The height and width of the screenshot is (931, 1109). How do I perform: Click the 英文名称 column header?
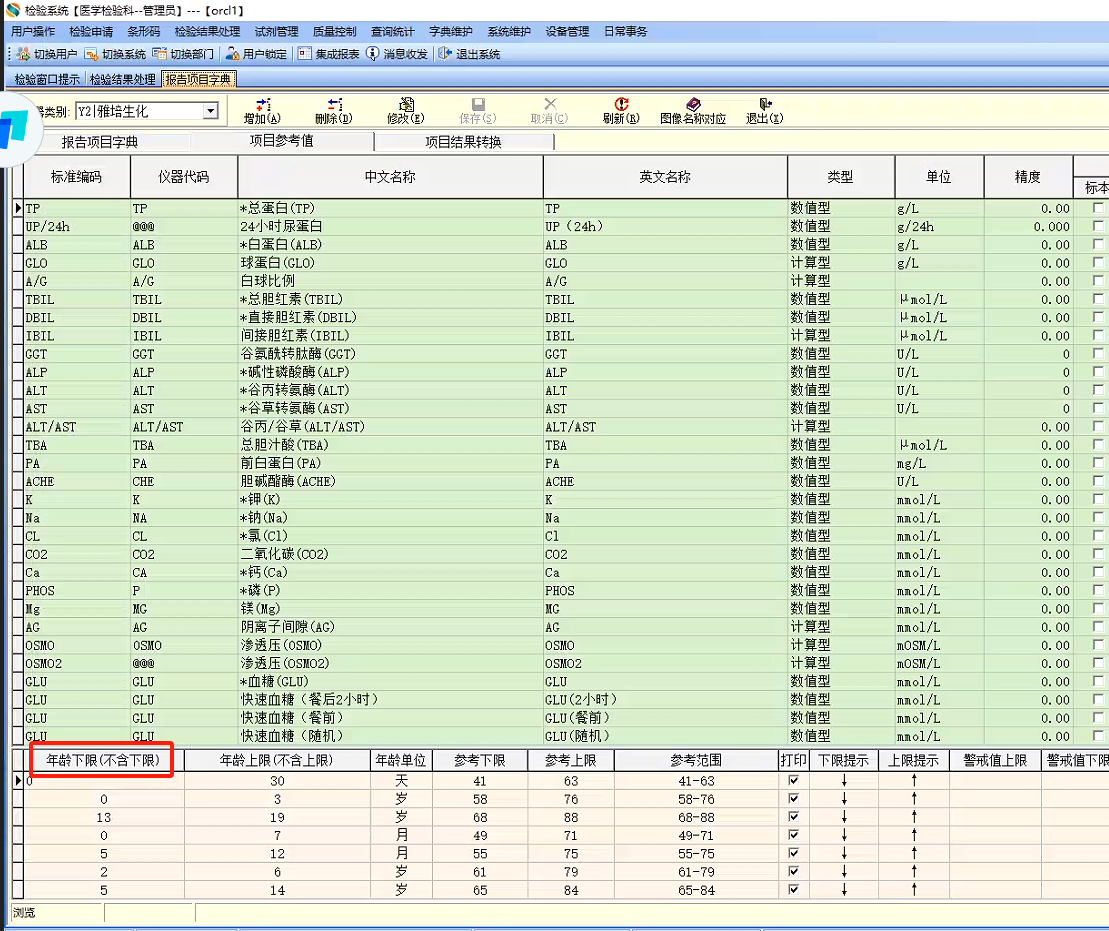tap(665, 177)
